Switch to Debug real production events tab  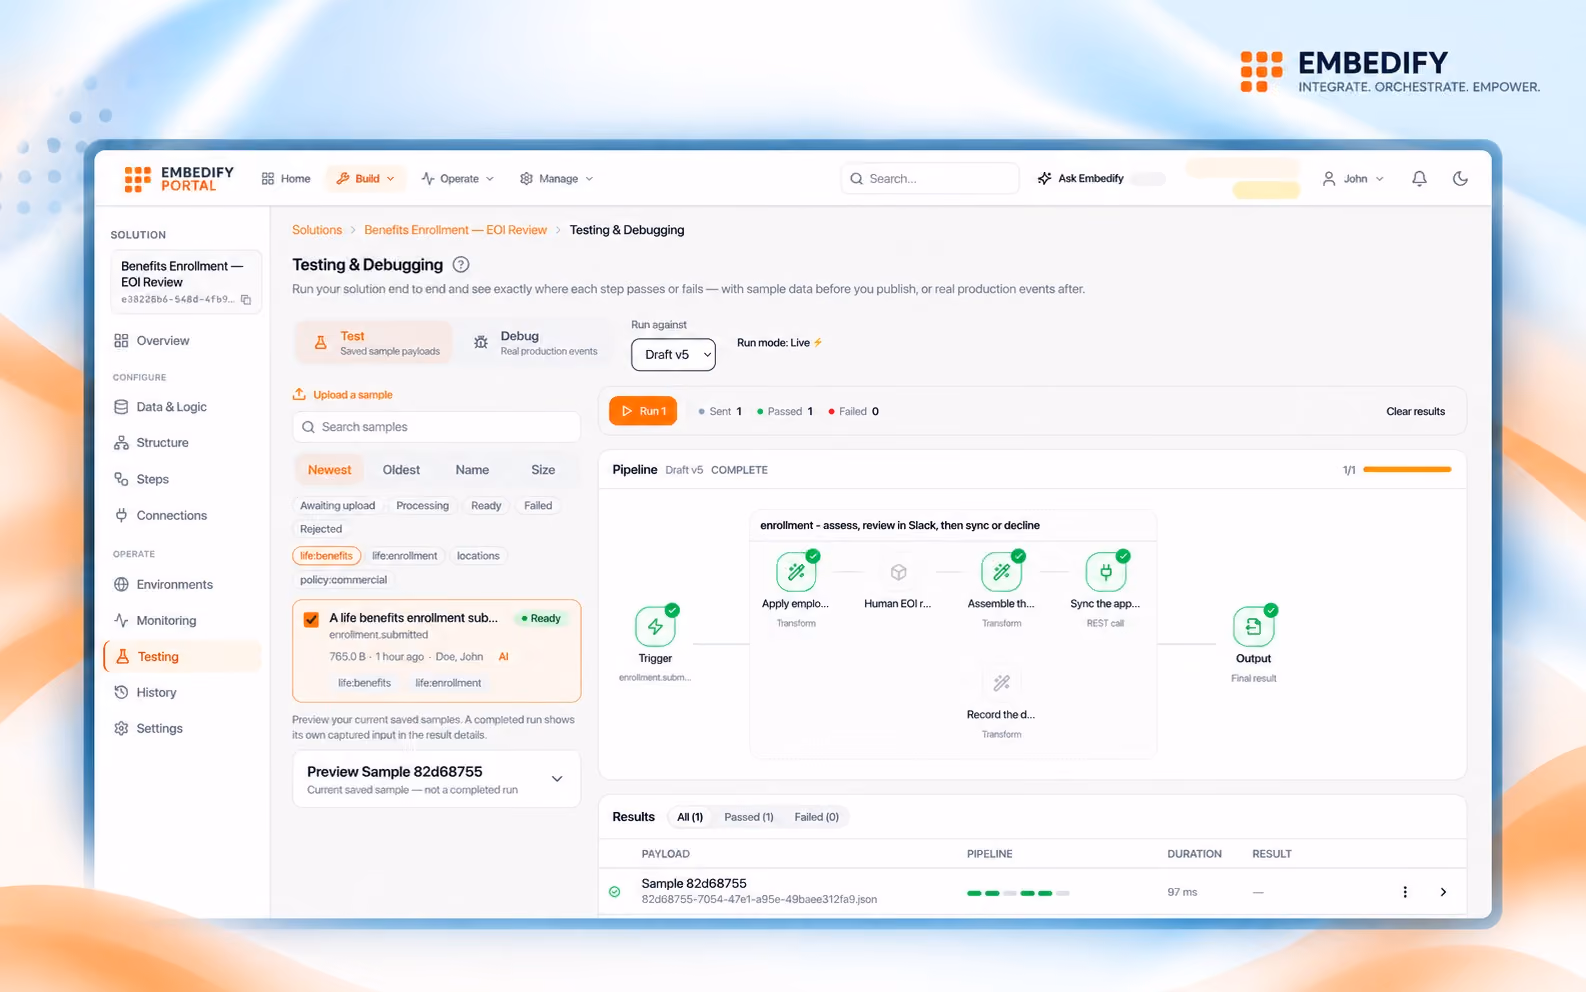(x=535, y=343)
